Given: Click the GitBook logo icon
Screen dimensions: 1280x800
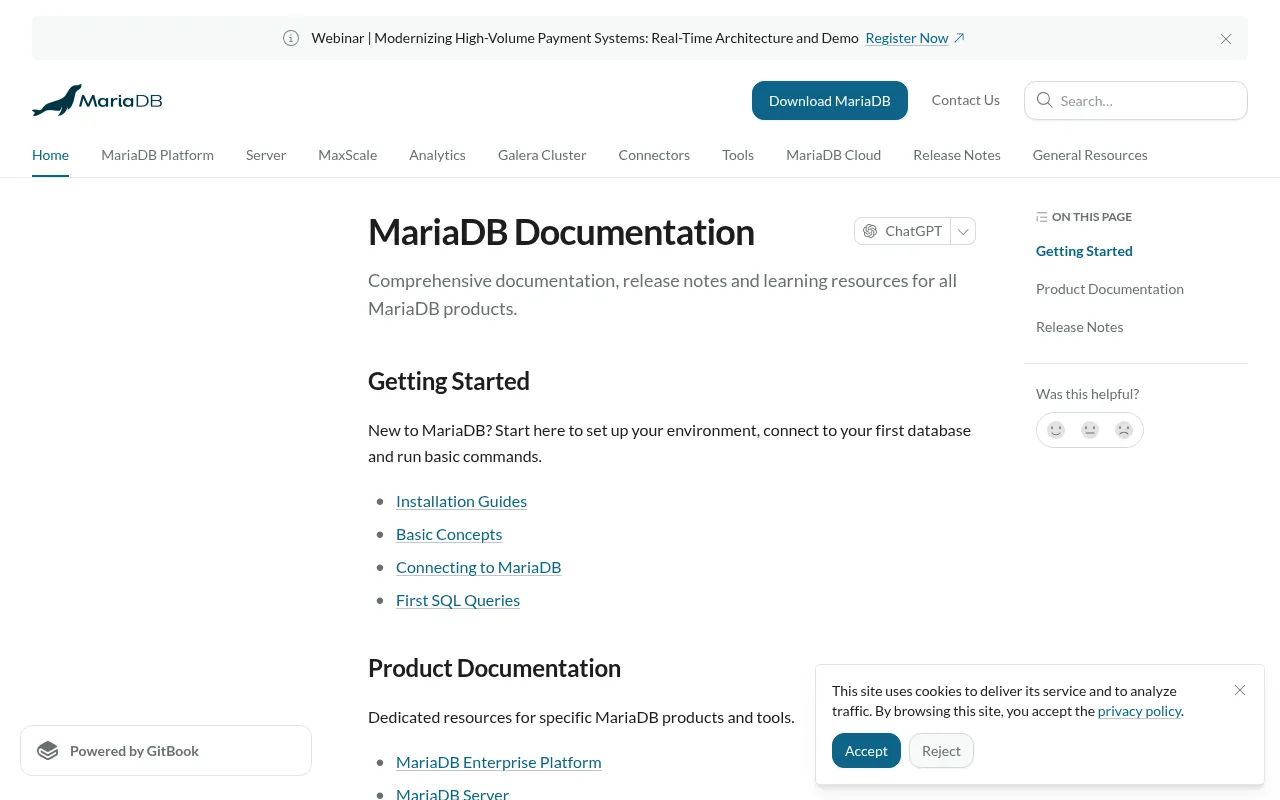Looking at the screenshot, I should [x=48, y=751].
